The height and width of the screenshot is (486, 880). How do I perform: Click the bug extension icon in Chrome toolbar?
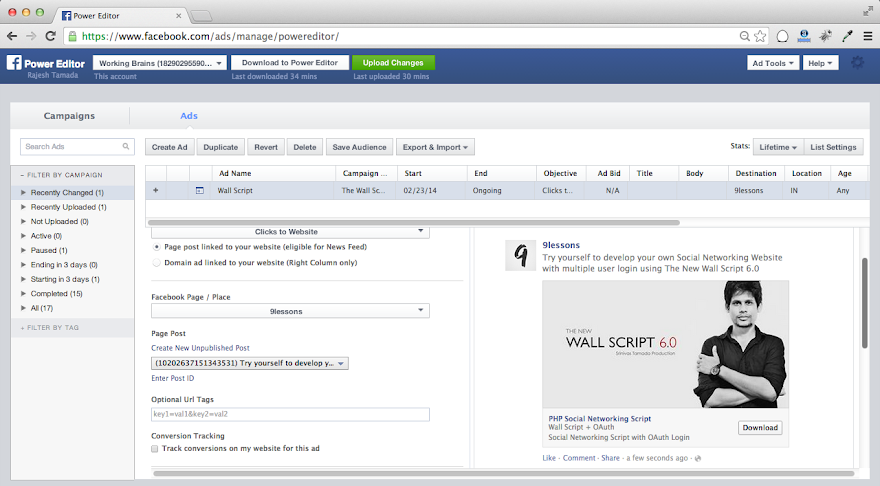pyautogui.click(x=826, y=36)
